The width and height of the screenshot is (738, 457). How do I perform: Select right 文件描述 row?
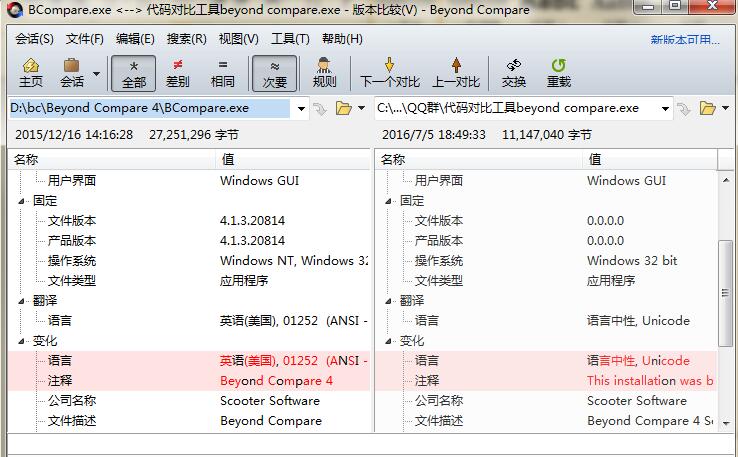tap(546, 421)
